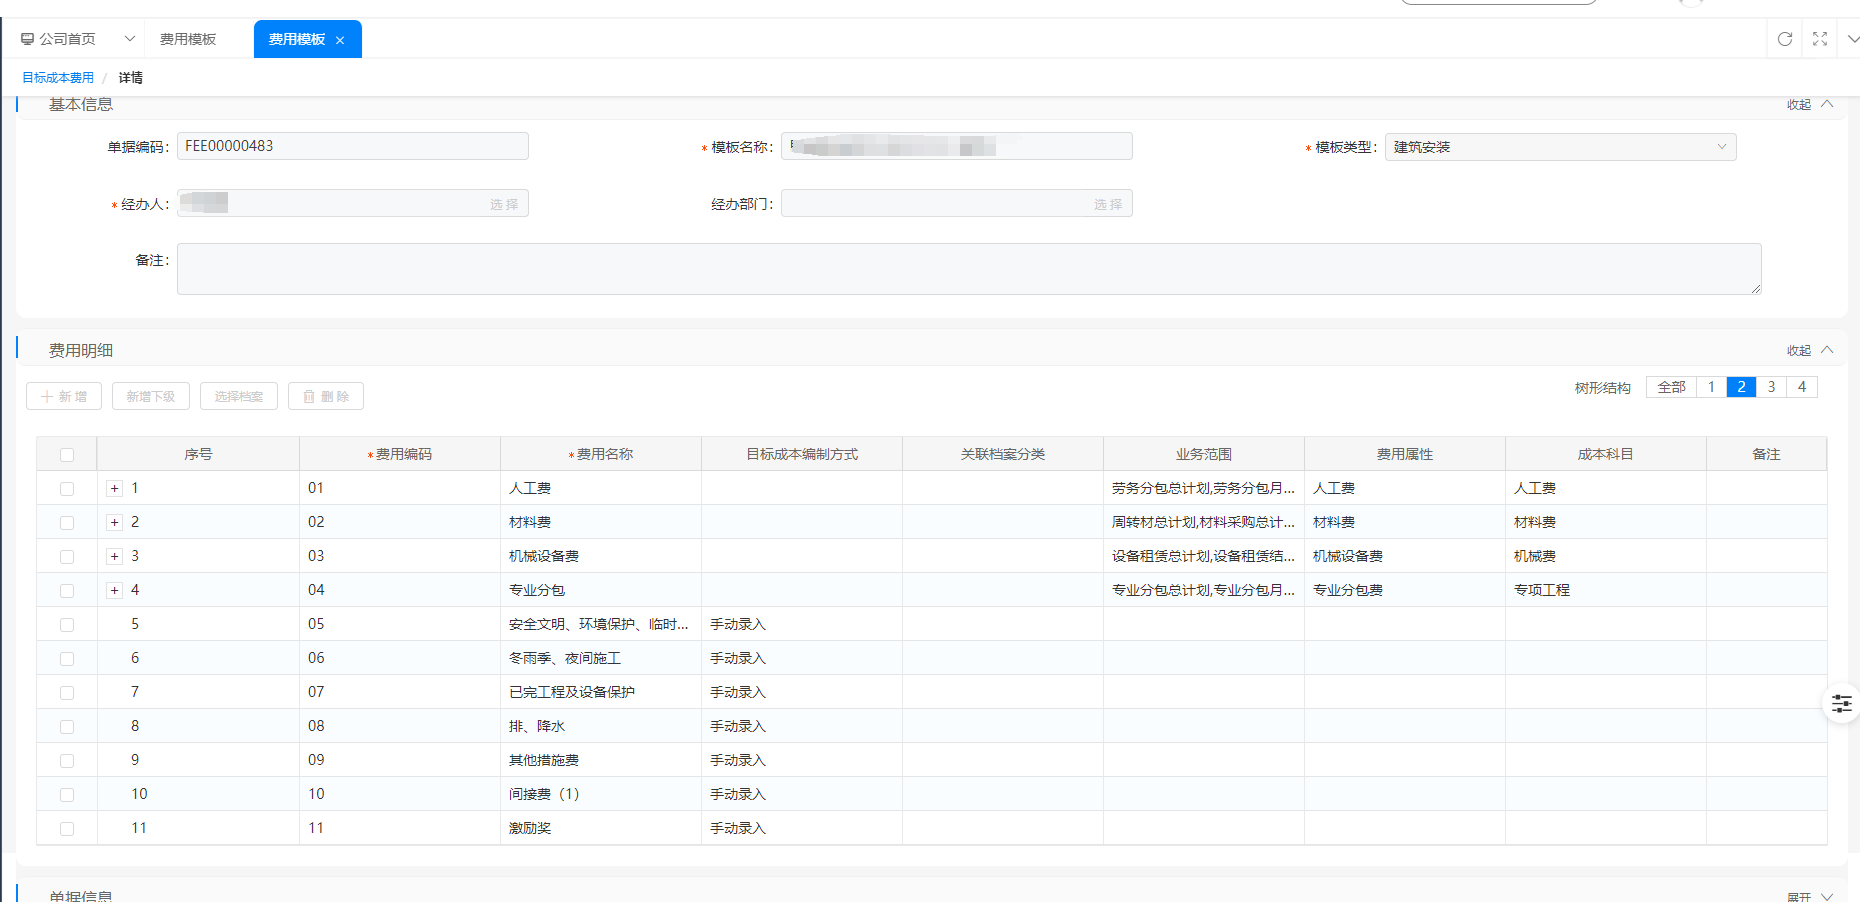Image resolution: width=1860 pixels, height=902 pixels.
Task: Check the 材料费 row checkbox
Action: point(67,523)
